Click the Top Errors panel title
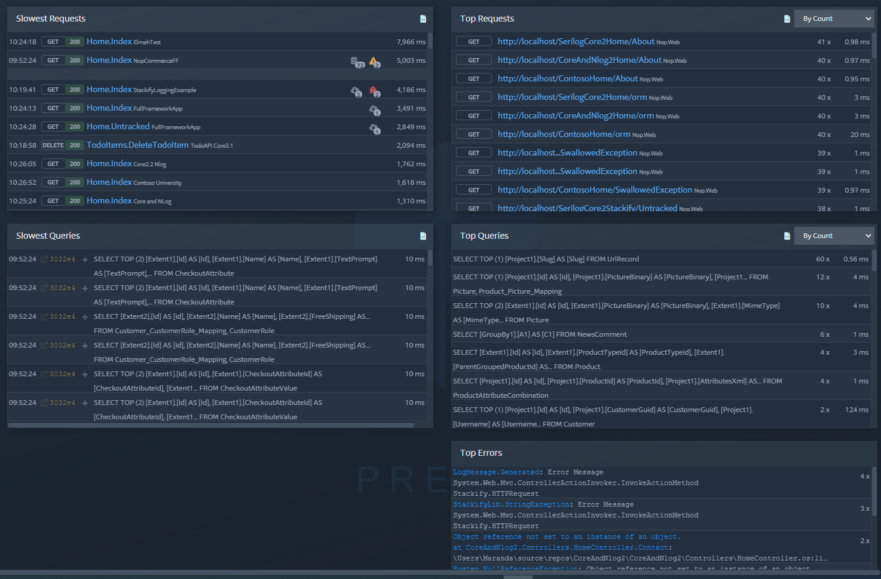Viewport: 881px width, 579px height. pyautogui.click(x=481, y=453)
